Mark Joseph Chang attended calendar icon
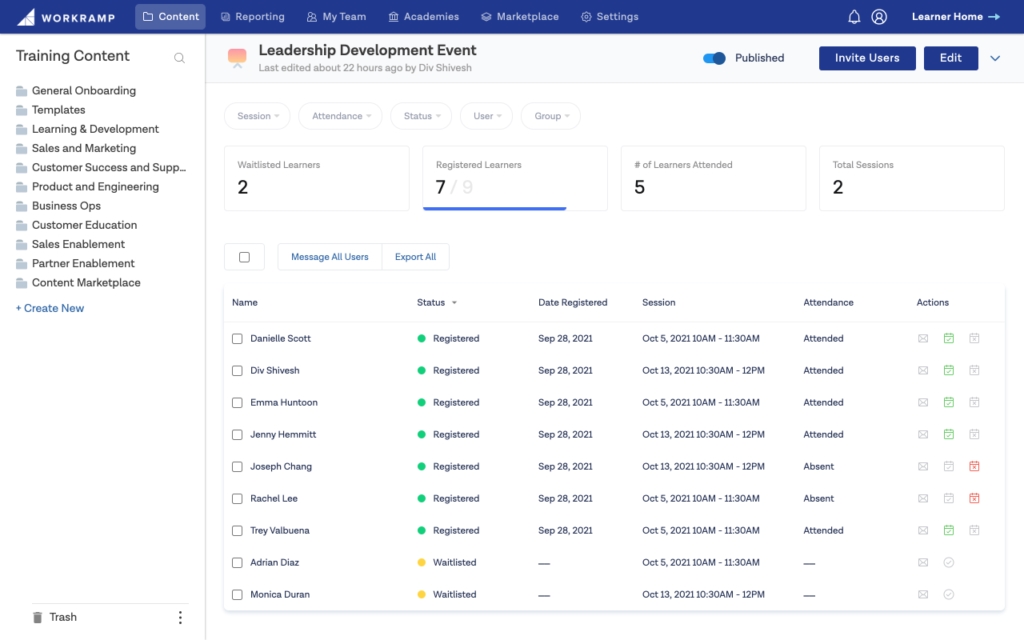This screenshot has height=640, width=1024. click(949, 466)
